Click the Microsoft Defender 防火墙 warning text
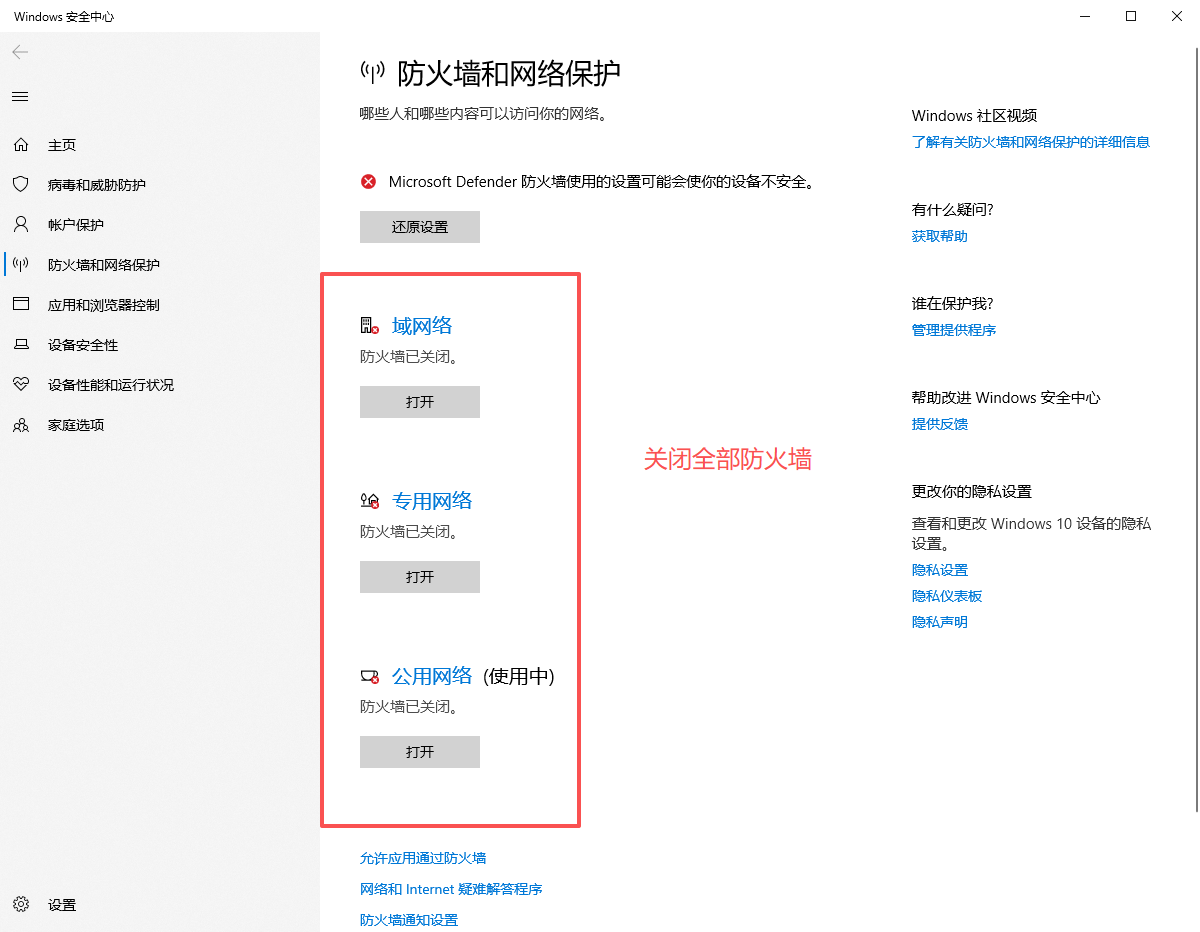 coord(602,182)
